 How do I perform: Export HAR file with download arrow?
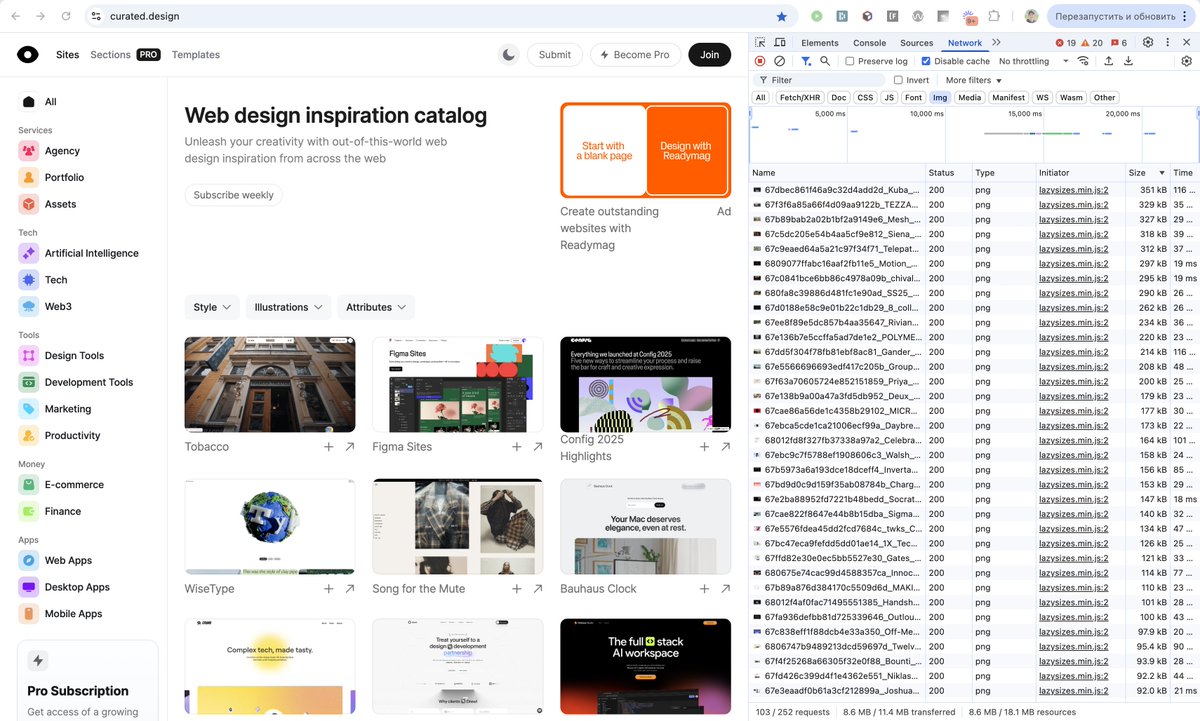[1128, 61]
